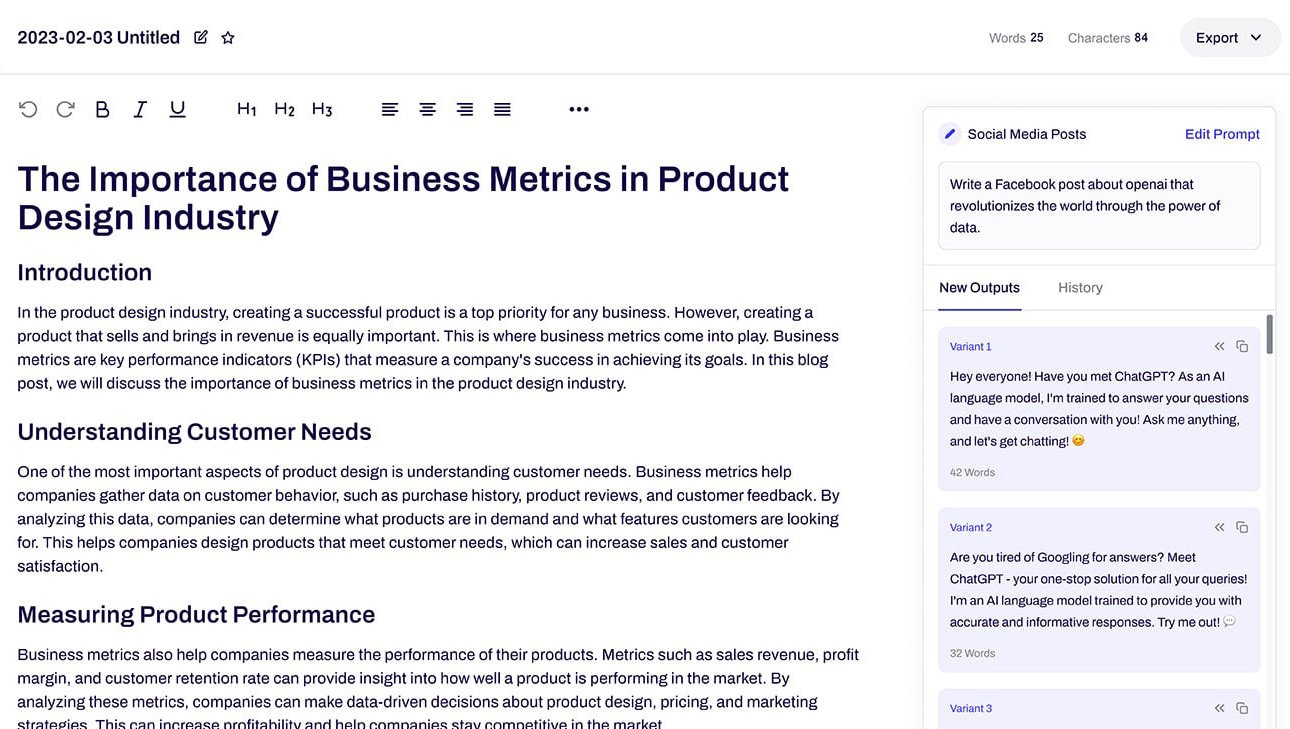Image resolution: width=1290 pixels, height=729 pixels.
Task: Center align the text
Action: [427, 109]
